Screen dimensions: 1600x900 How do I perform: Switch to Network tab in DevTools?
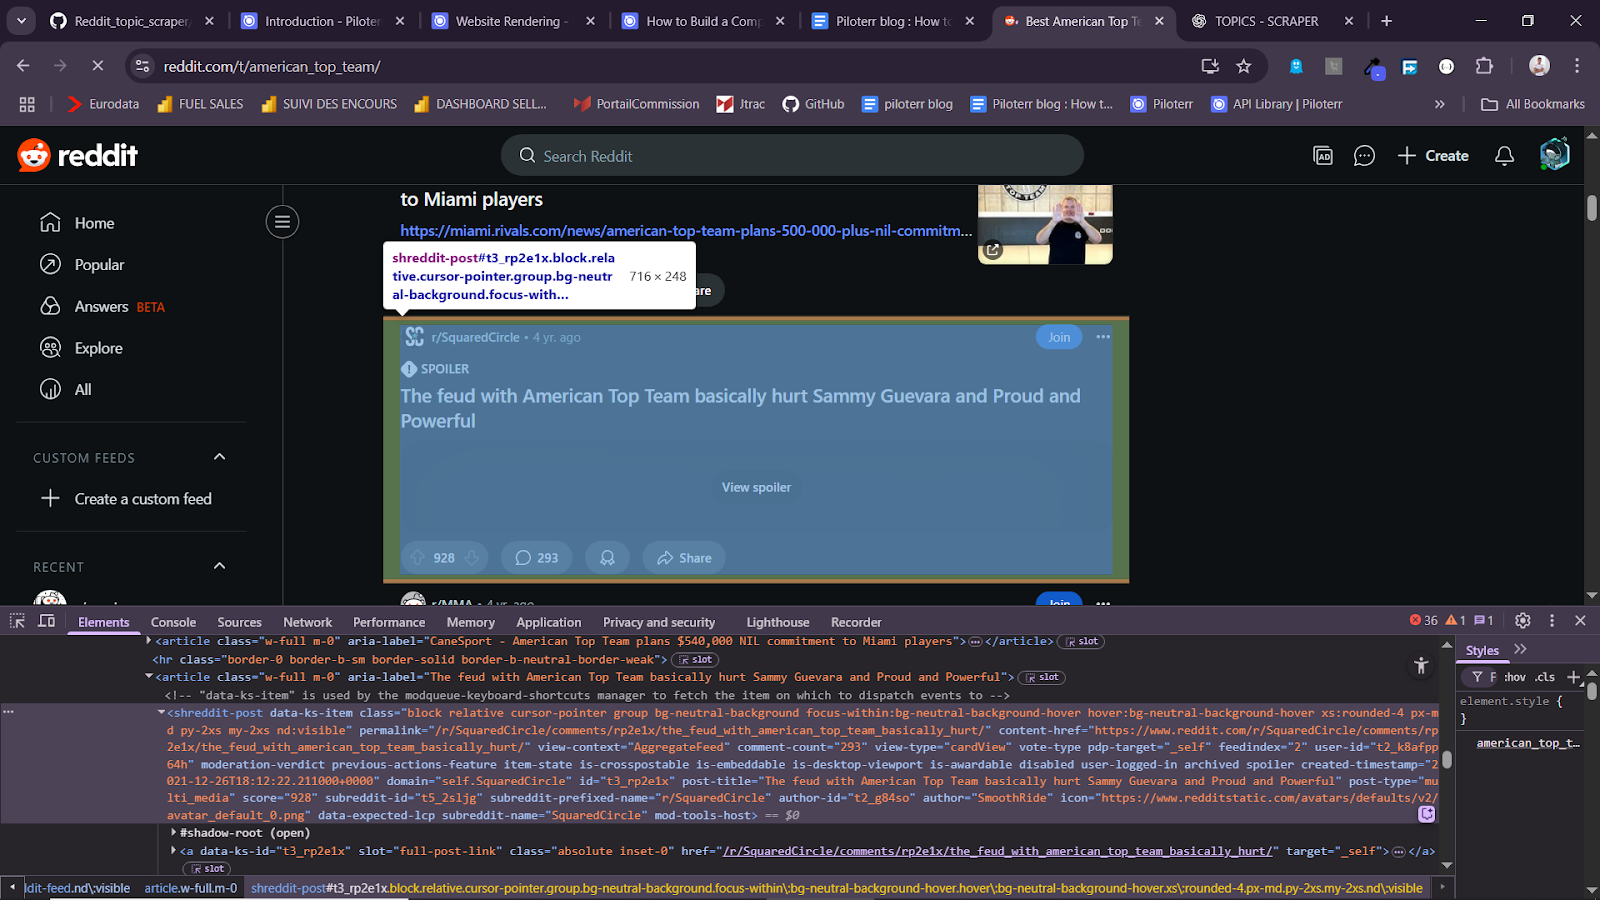pyautogui.click(x=307, y=622)
